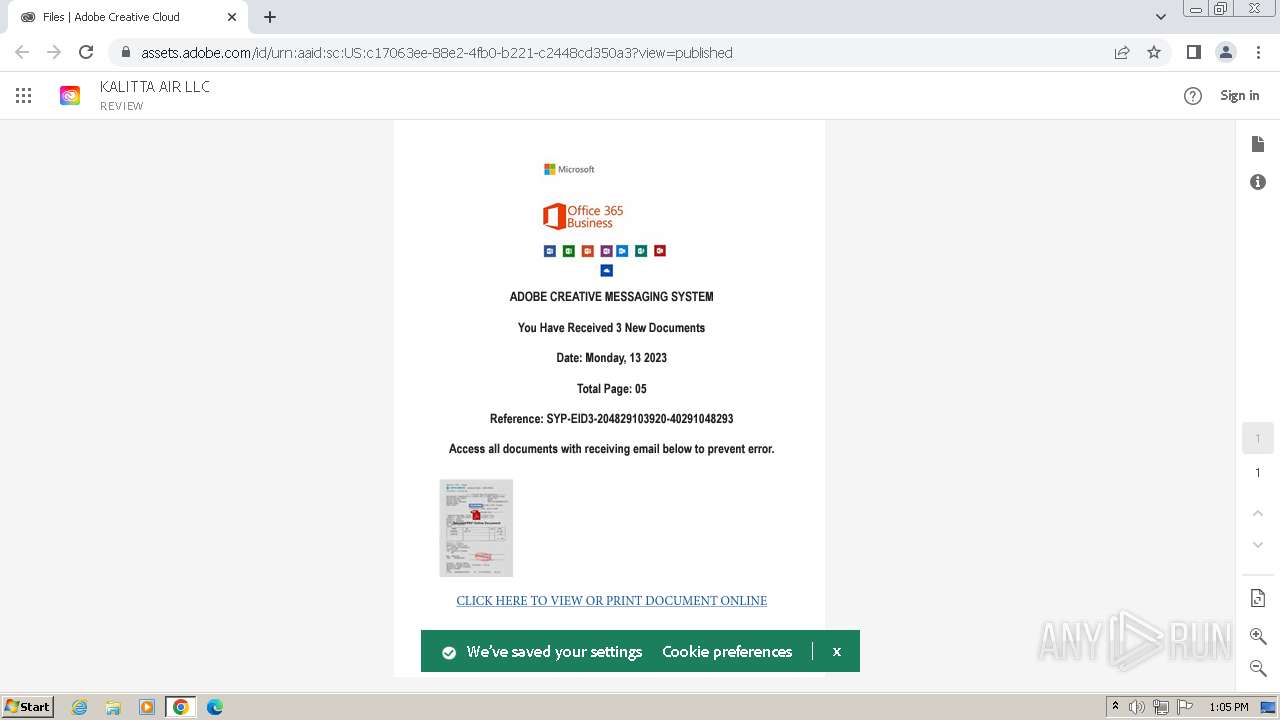1280x720 pixels.
Task: Click the fit page view icon
Action: (x=1258, y=598)
